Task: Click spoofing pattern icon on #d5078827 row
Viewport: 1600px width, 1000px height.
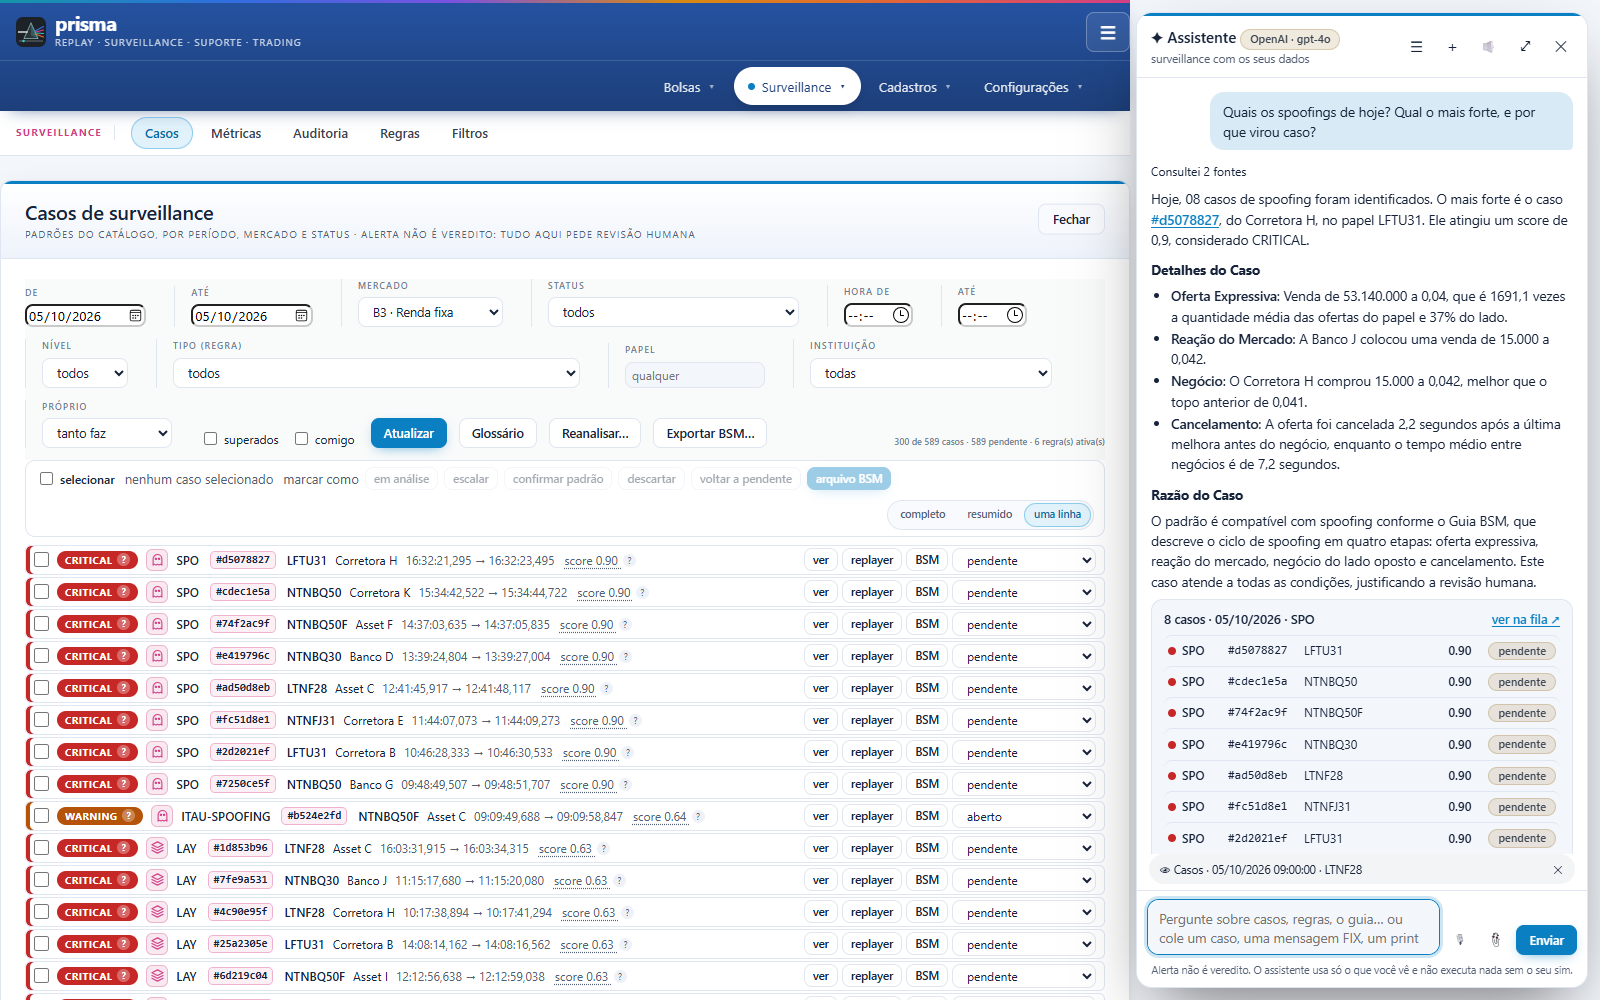Action: coord(157,560)
